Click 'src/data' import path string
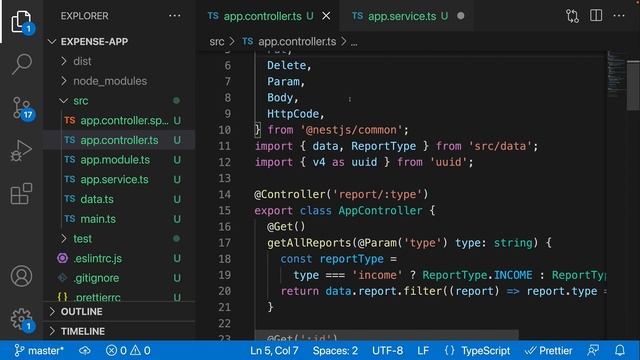This screenshot has height=360, width=640. pos(500,146)
